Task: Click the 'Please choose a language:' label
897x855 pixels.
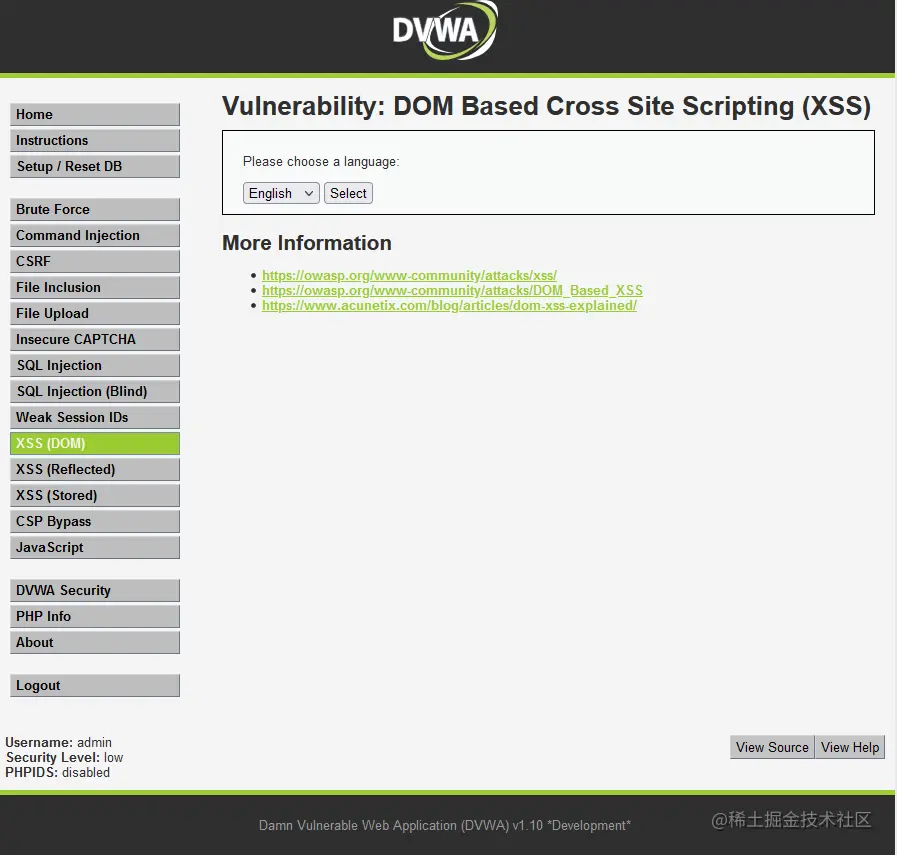Action: point(321,162)
